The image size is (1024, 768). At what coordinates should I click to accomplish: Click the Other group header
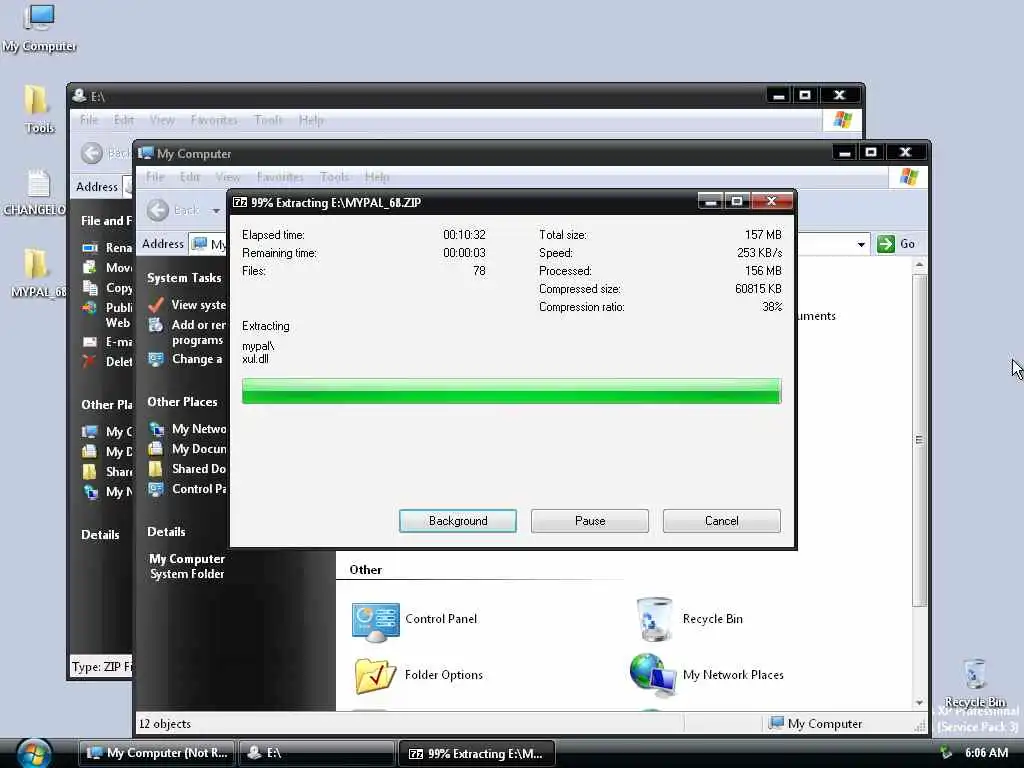[366, 569]
